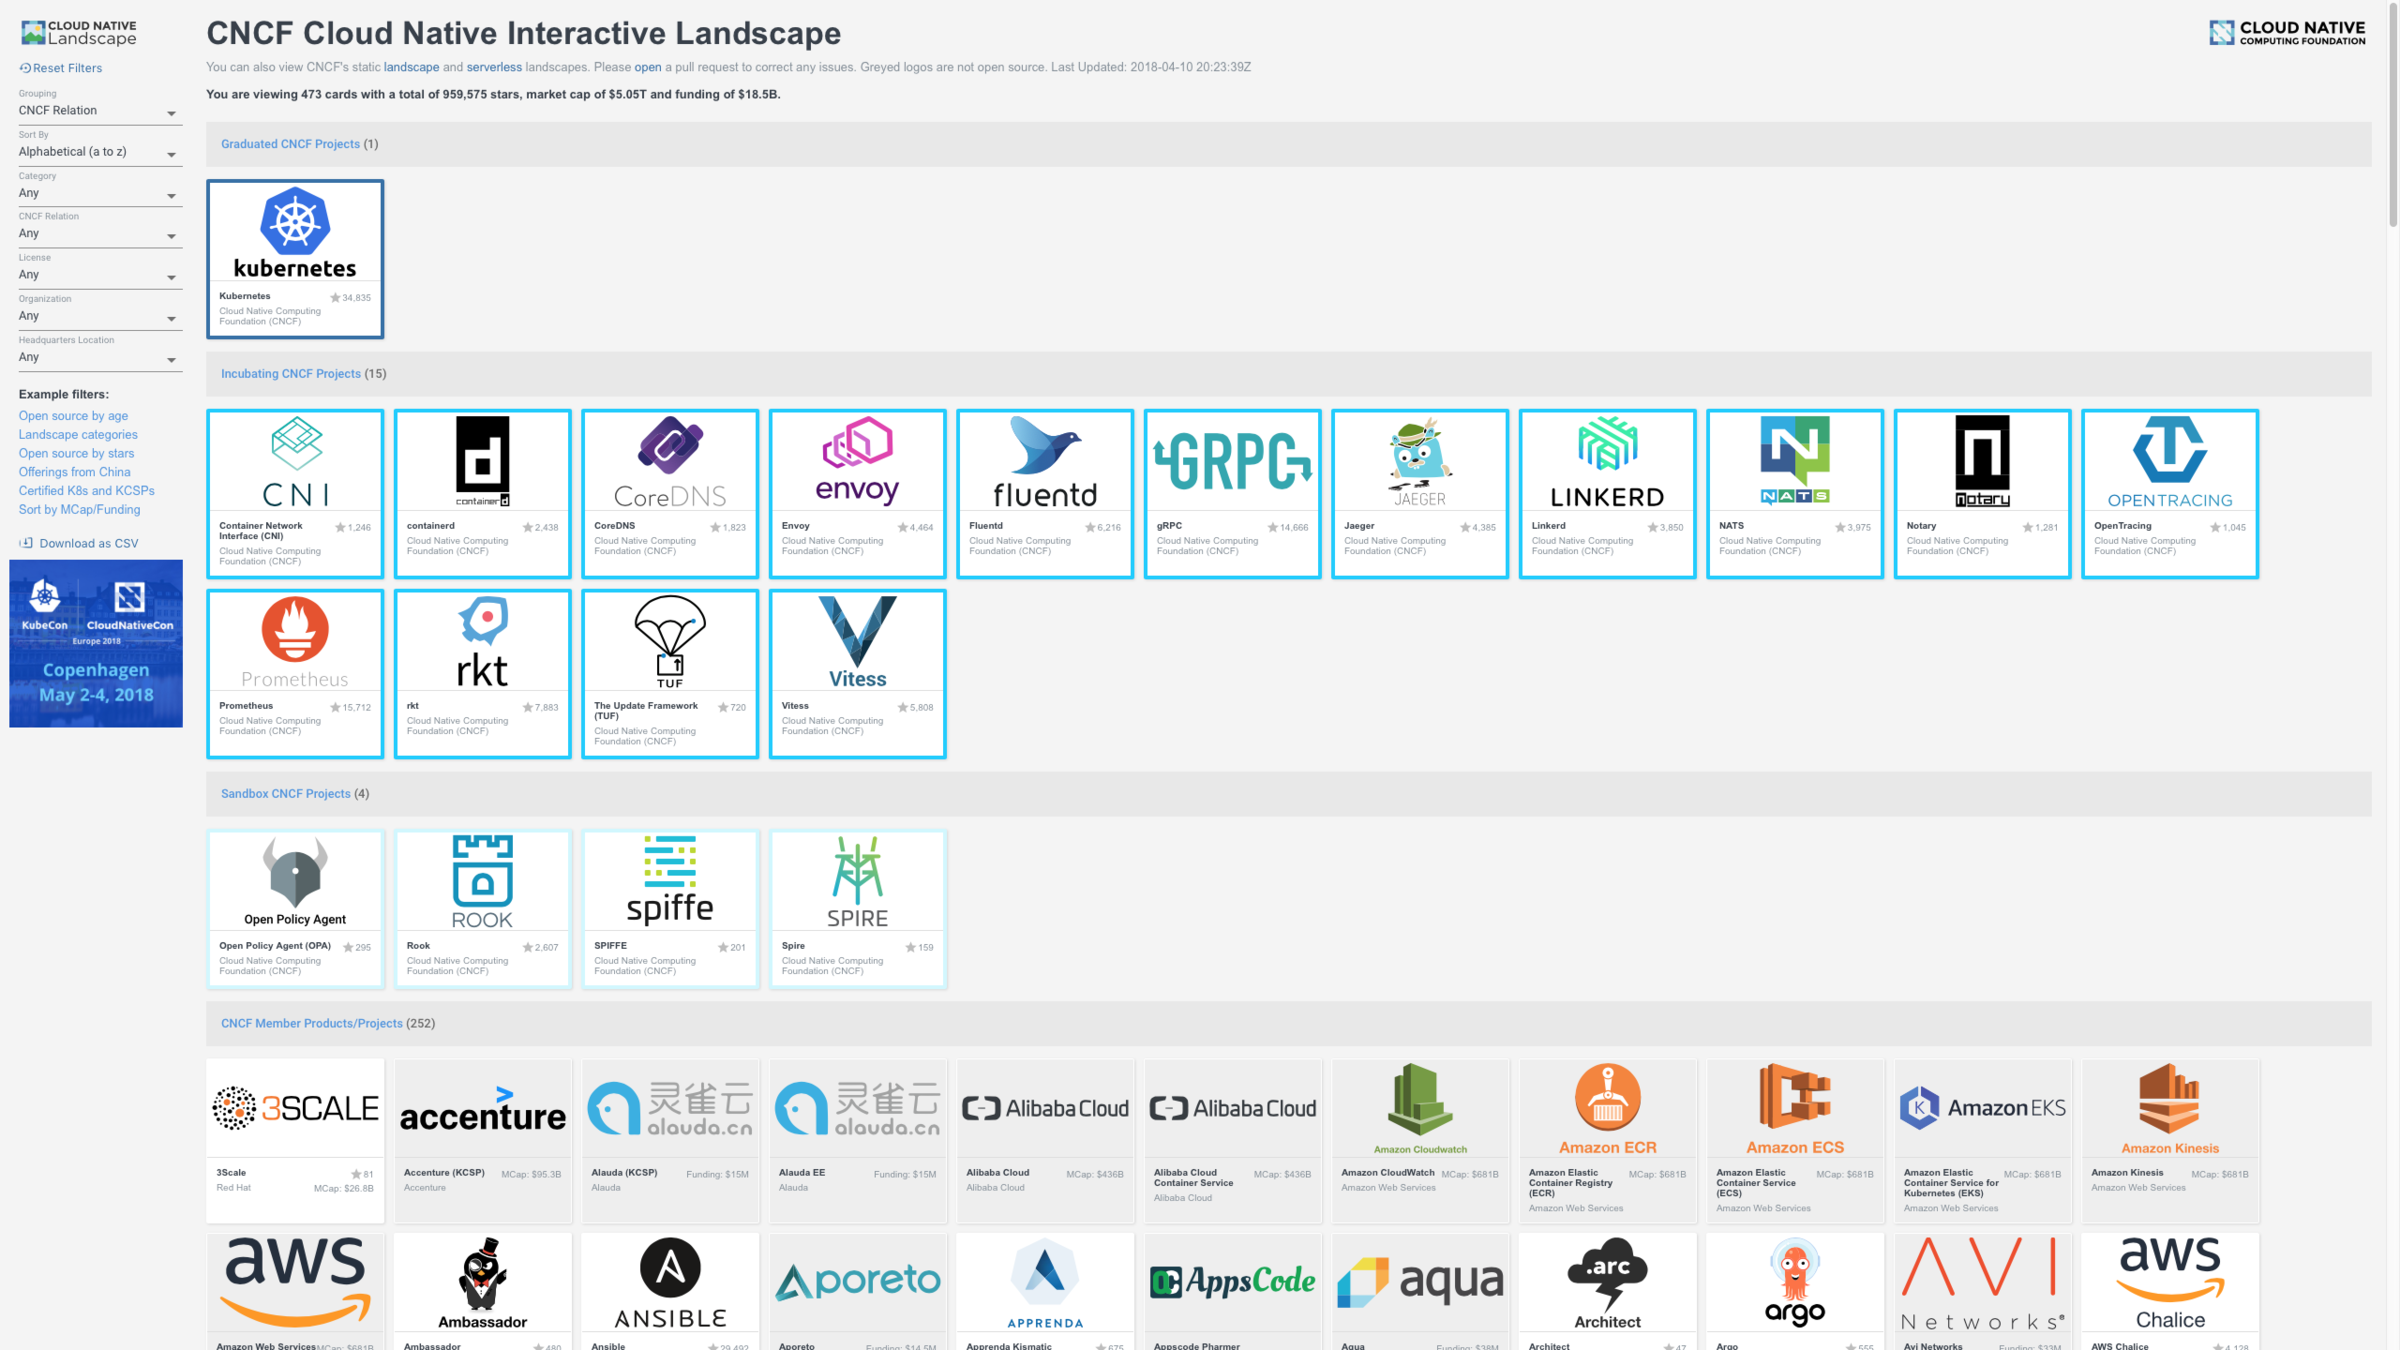Image resolution: width=2400 pixels, height=1350 pixels.
Task: Open the Incubating CNCF Projects group heading
Action: point(290,374)
